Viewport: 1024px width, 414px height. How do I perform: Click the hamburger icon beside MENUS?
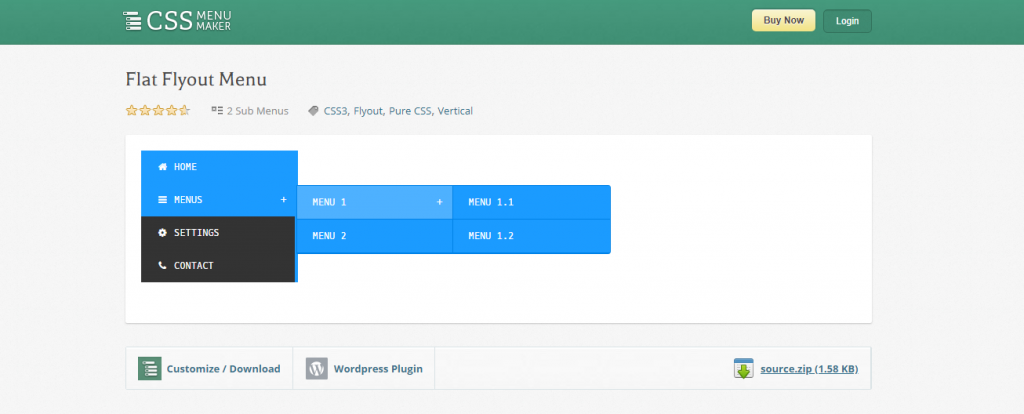pyautogui.click(x=163, y=200)
